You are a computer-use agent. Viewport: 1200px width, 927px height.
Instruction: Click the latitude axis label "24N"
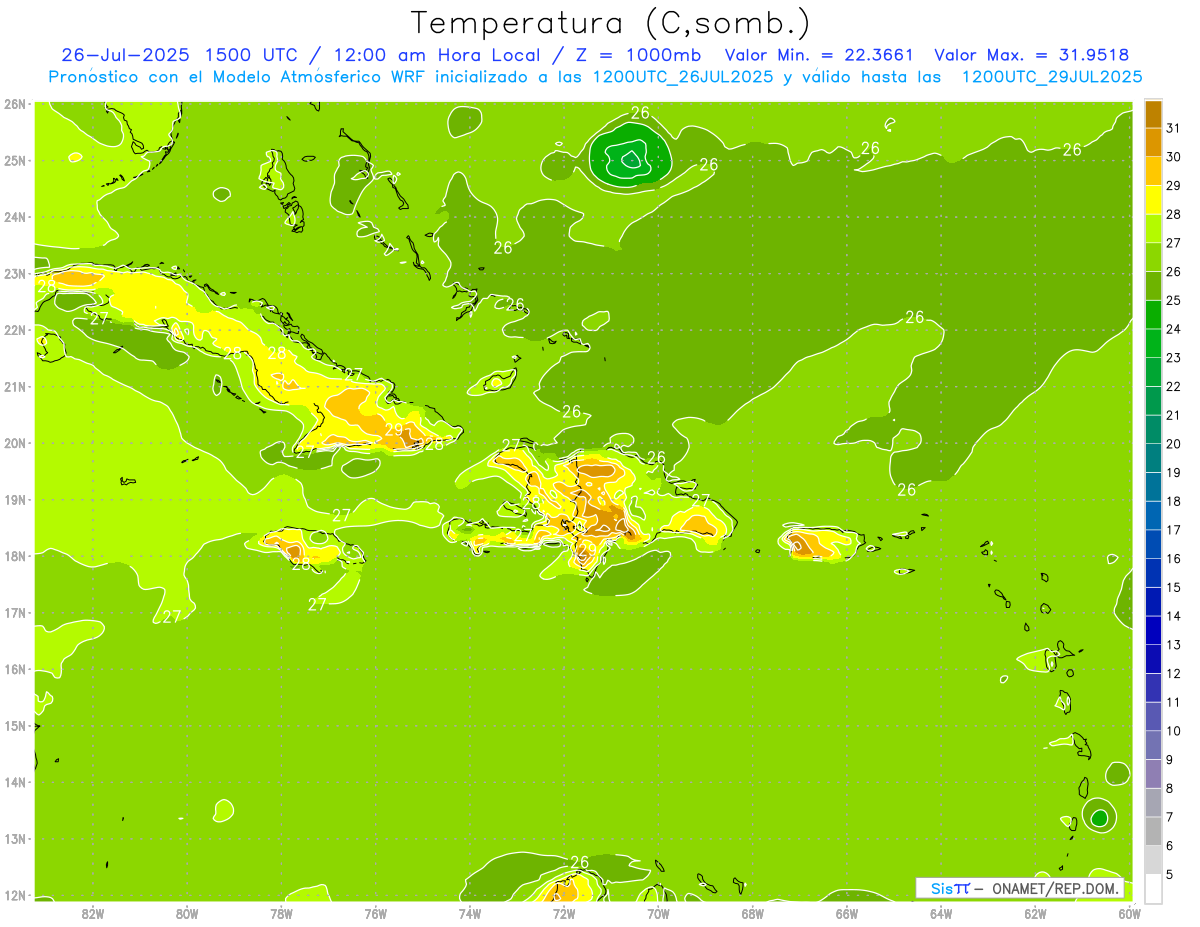(x=15, y=217)
